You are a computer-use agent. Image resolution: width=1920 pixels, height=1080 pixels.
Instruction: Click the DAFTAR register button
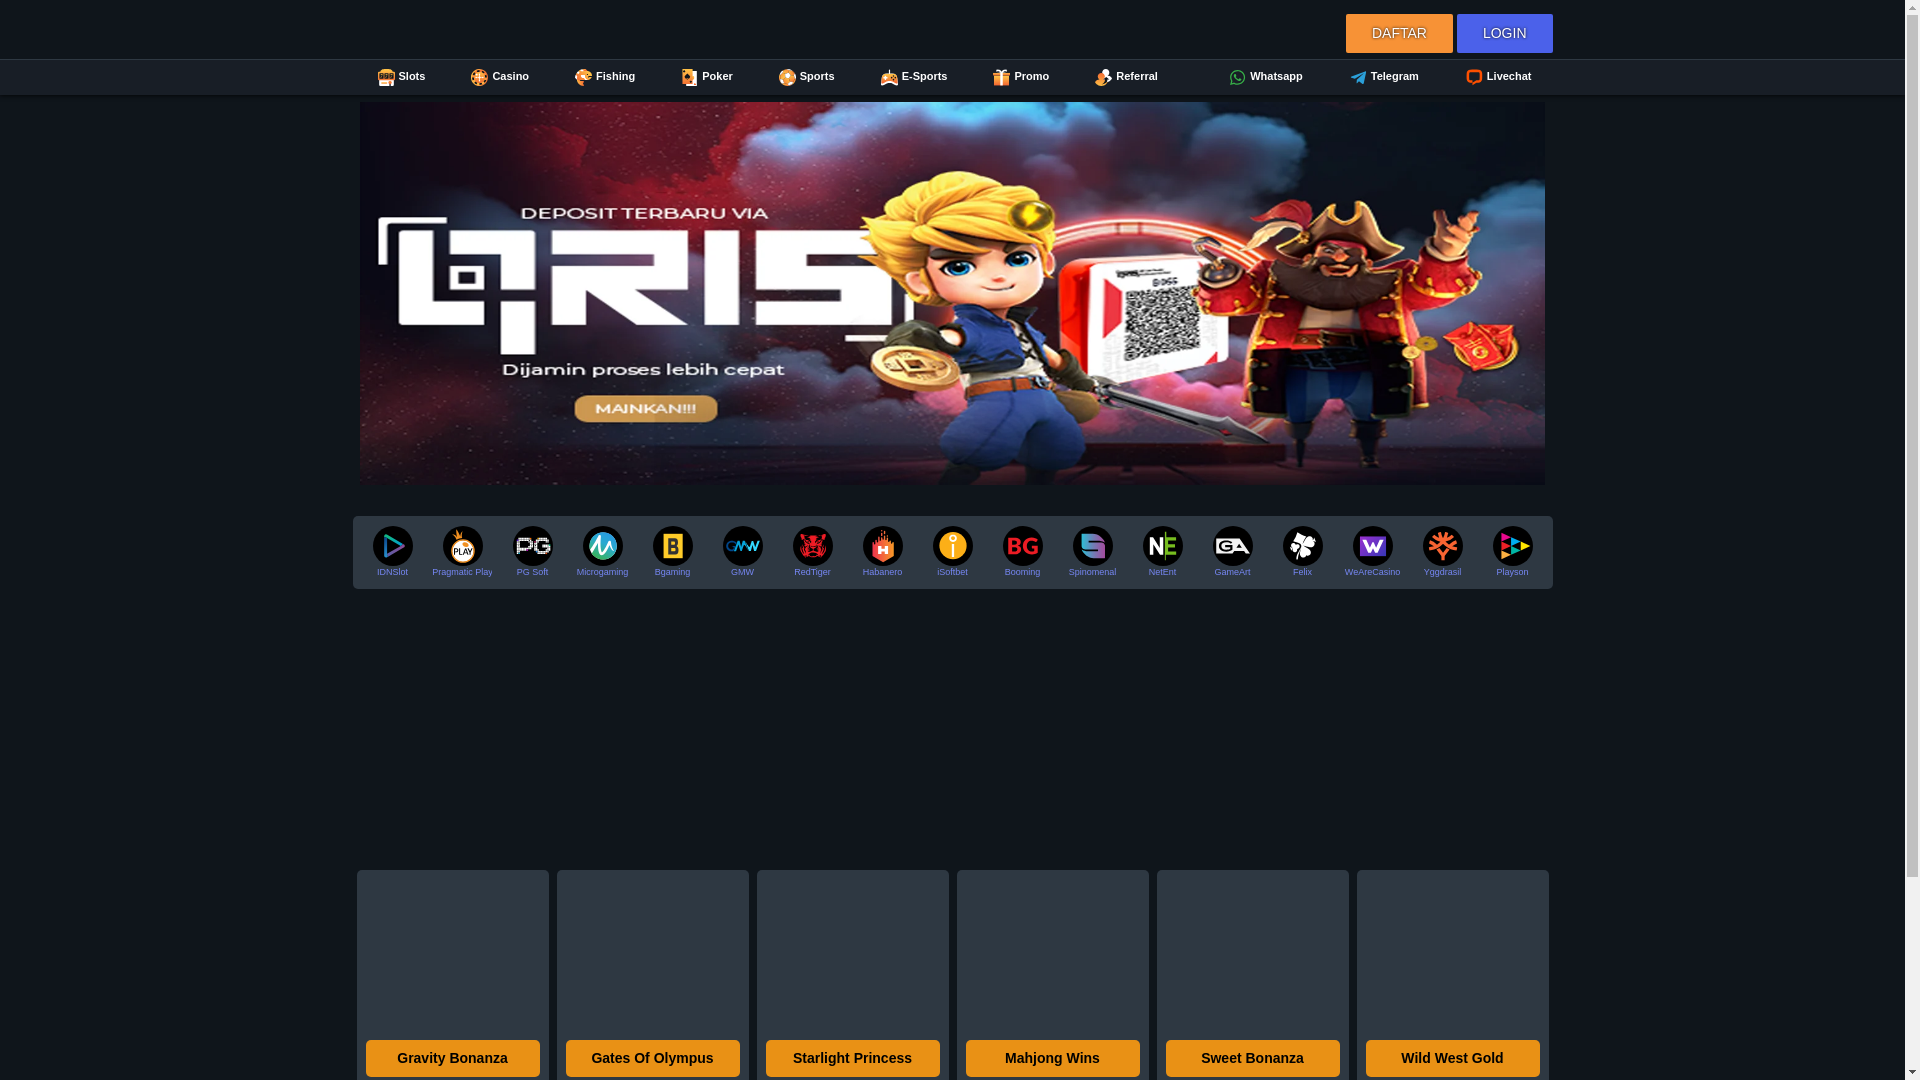pos(1398,33)
